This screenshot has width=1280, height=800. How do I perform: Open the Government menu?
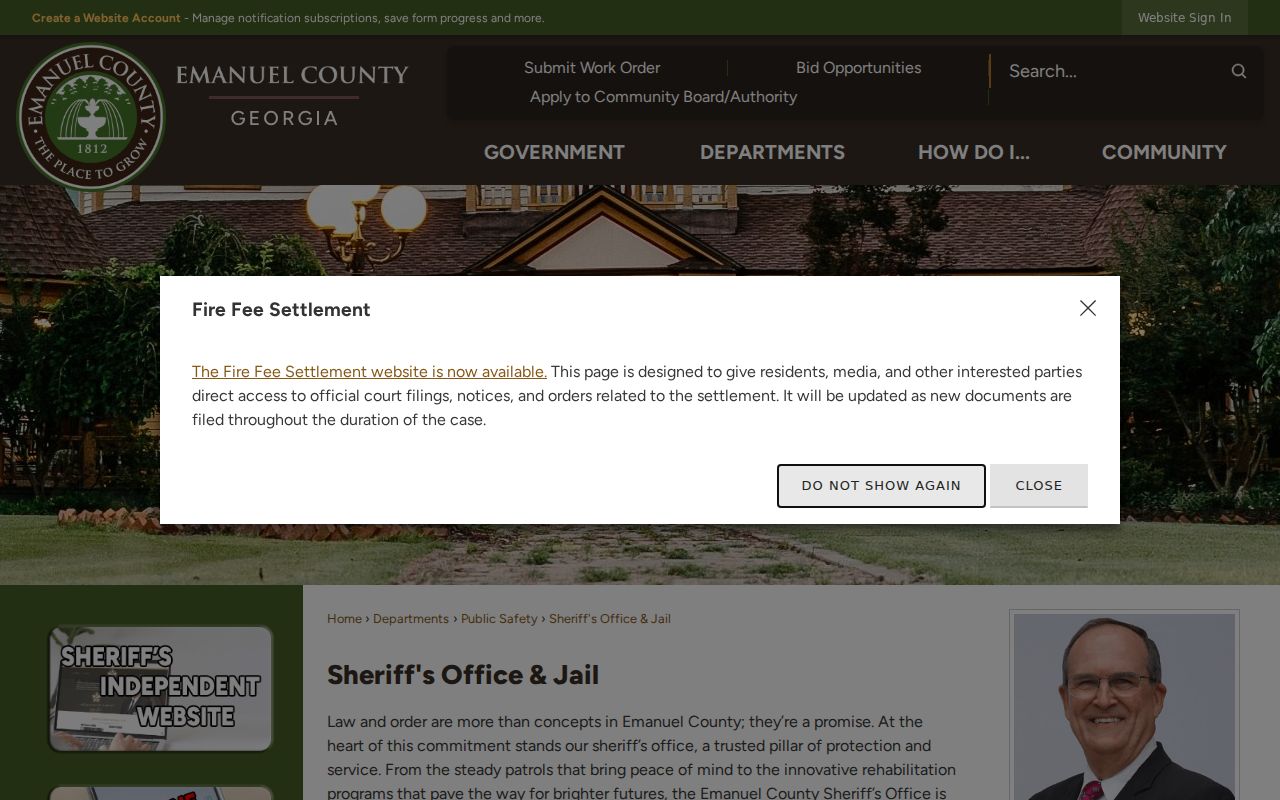tap(554, 152)
